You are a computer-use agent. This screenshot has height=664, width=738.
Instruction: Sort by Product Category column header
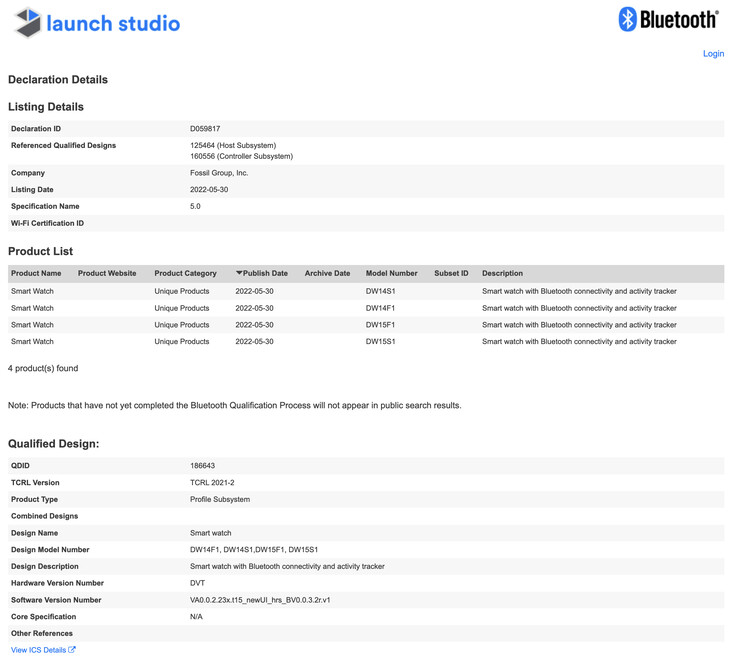pos(185,273)
